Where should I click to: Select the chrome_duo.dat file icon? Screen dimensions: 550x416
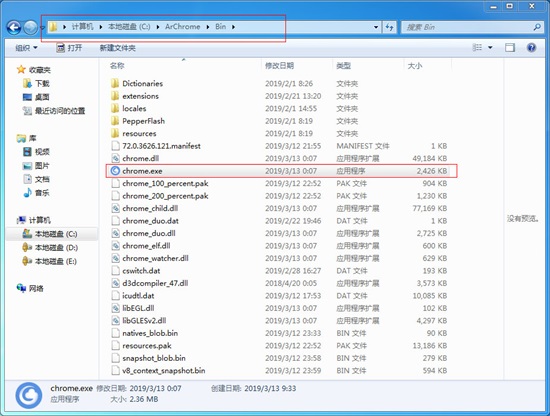point(115,221)
